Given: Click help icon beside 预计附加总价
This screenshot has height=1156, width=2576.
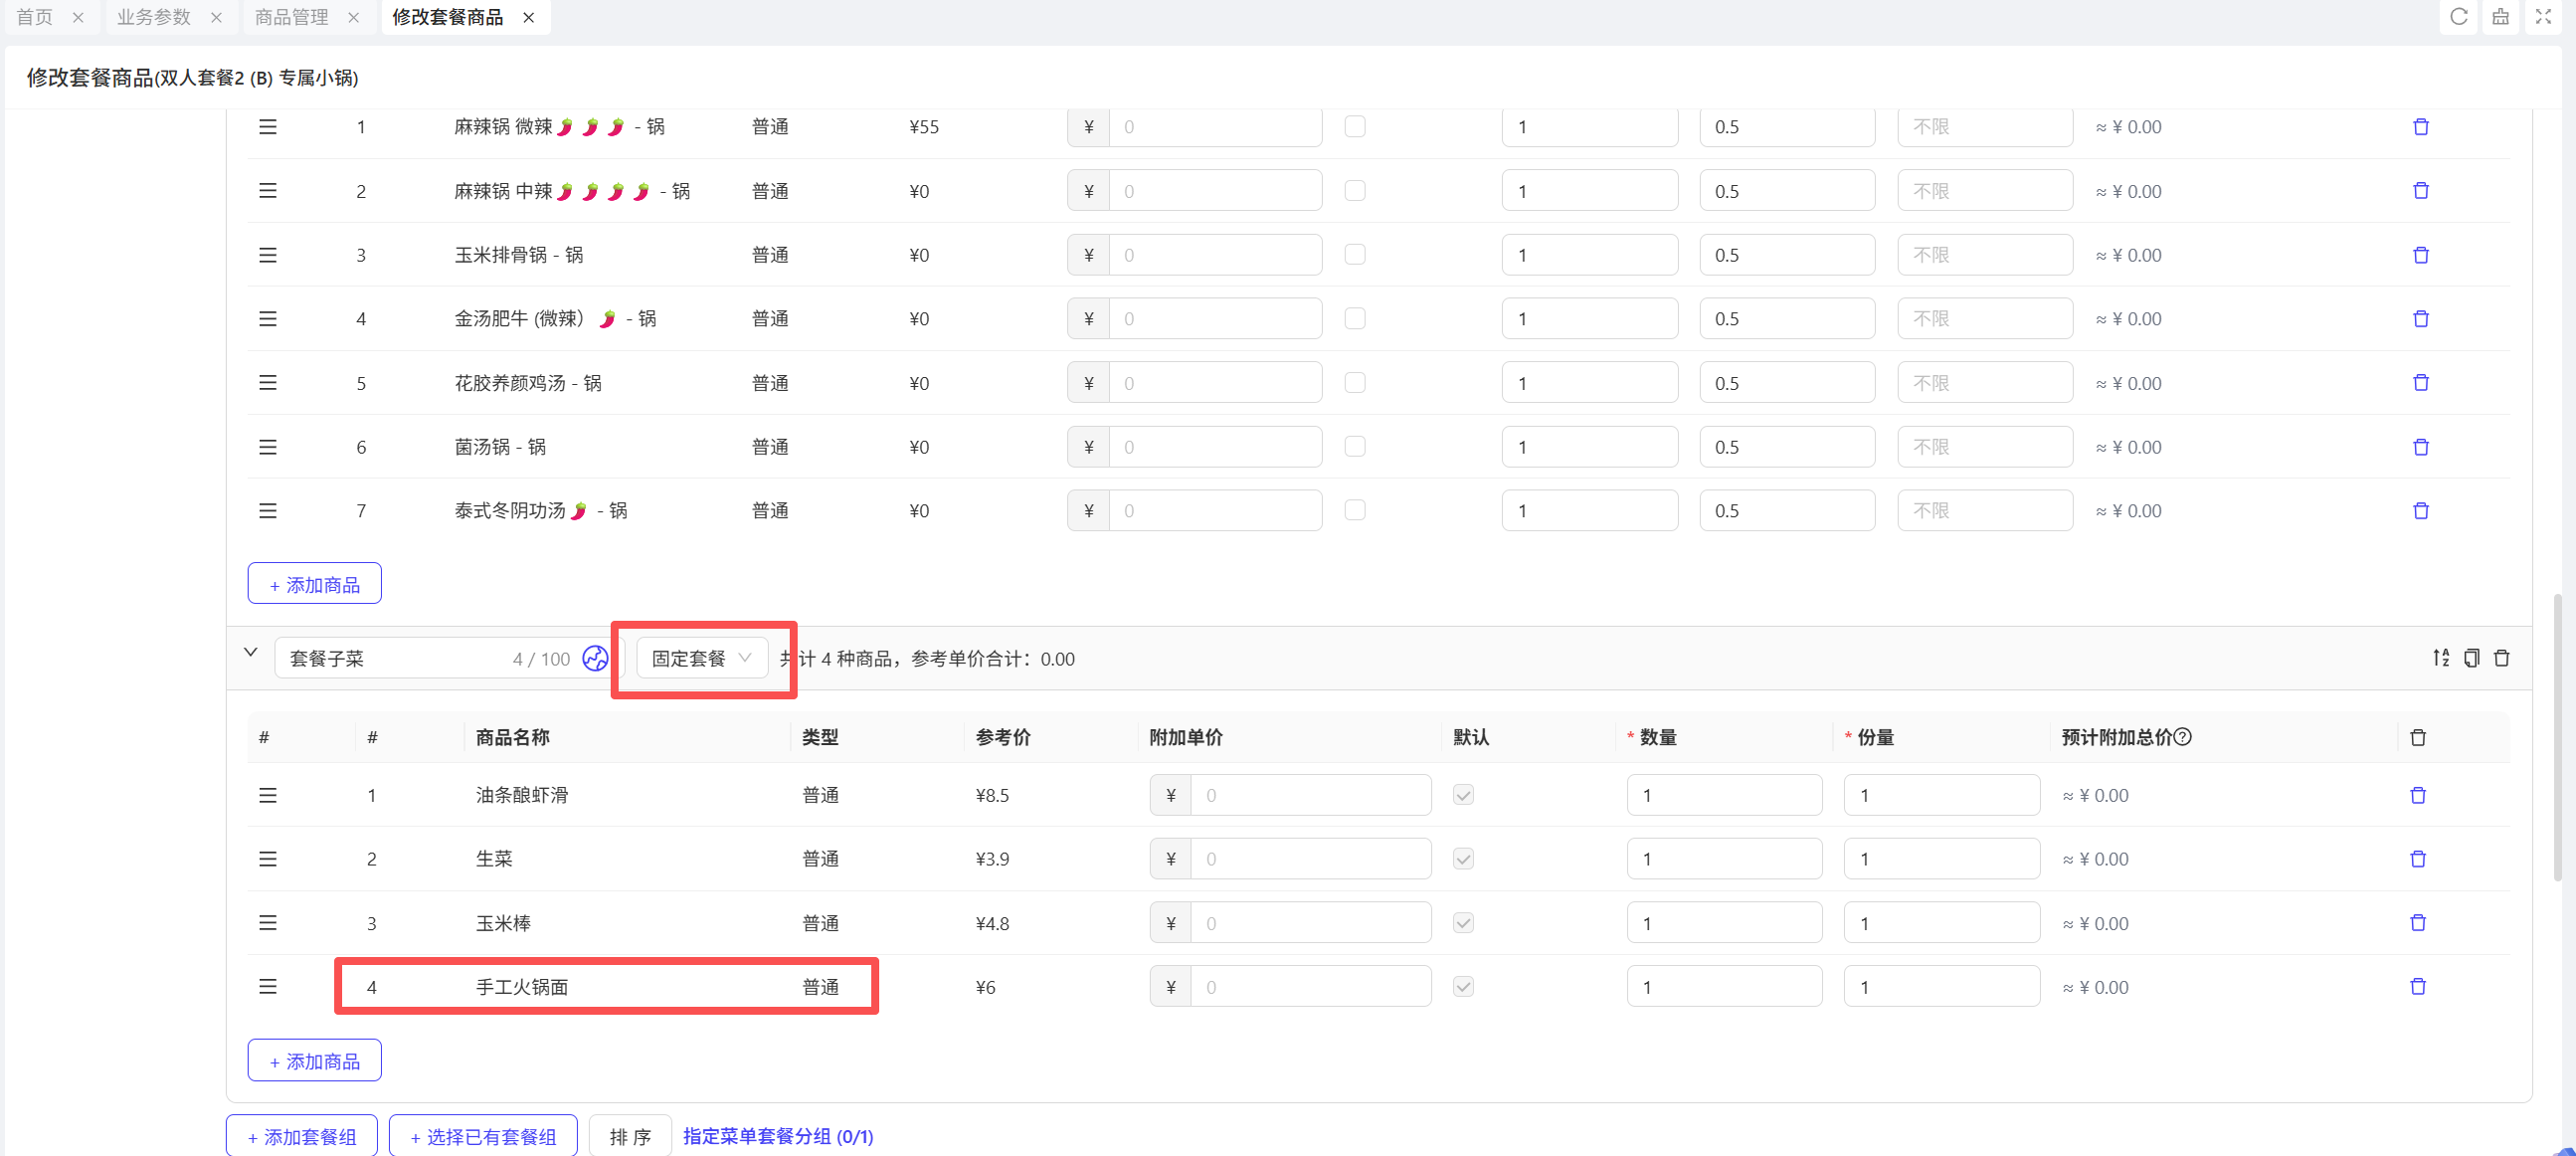Looking at the screenshot, I should [2183, 737].
